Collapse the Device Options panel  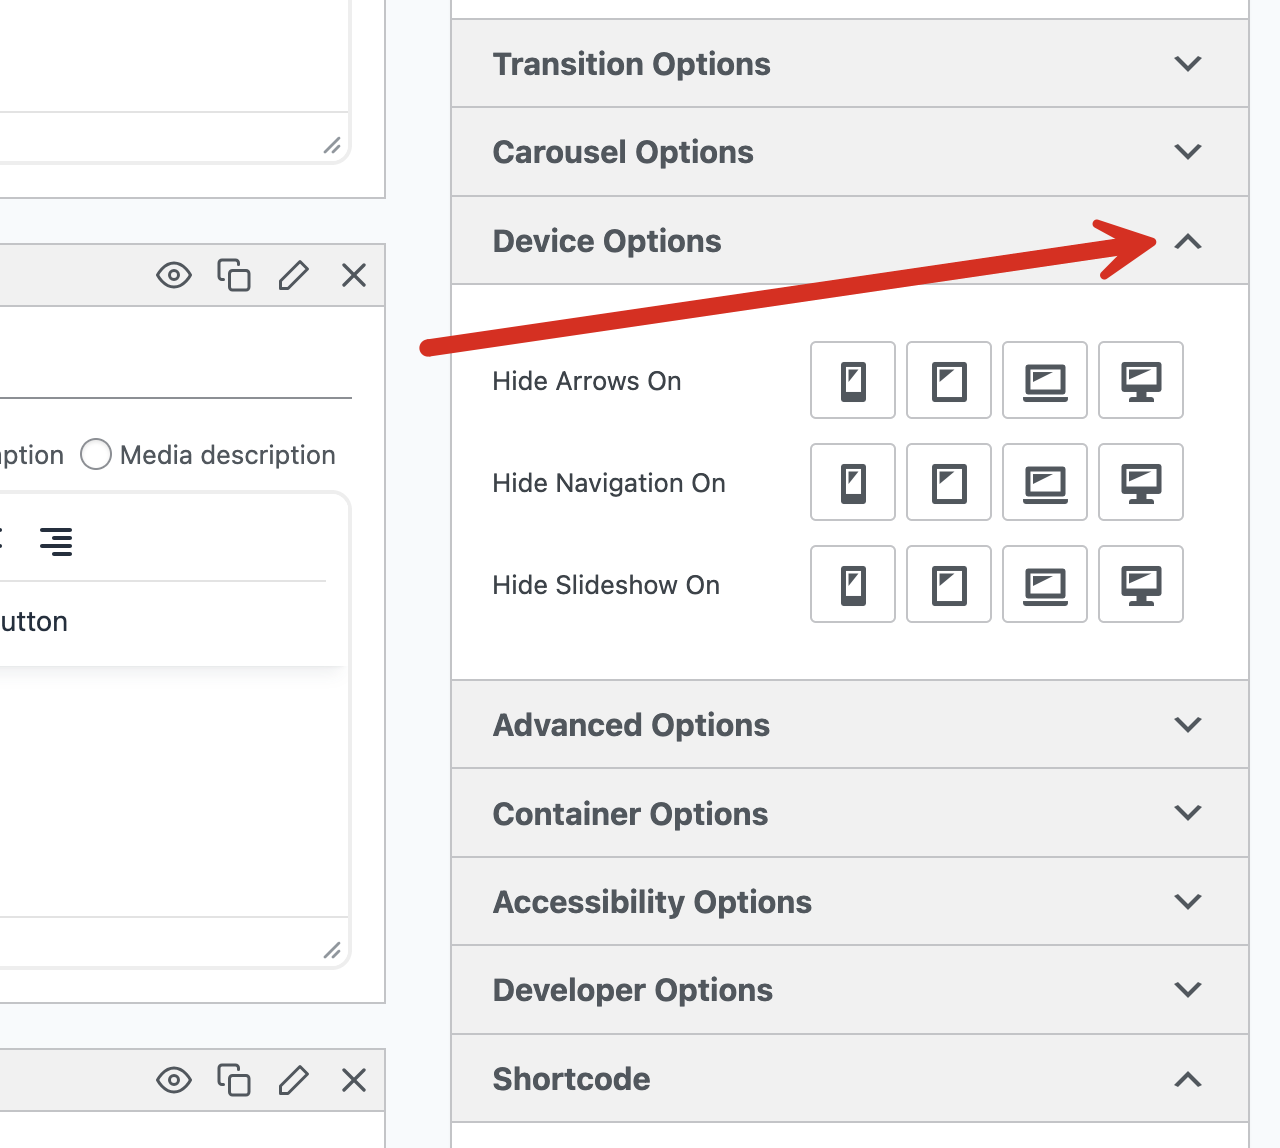pyautogui.click(x=1187, y=241)
